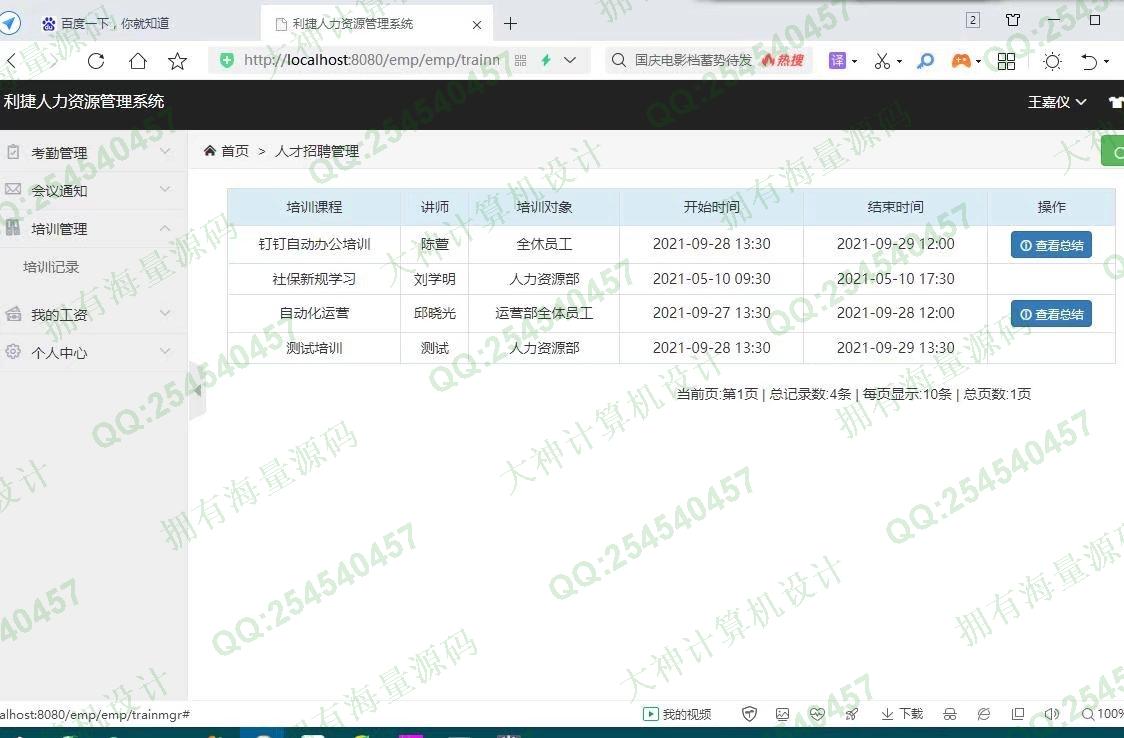The height and width of the screenshot is (738, 1124).
Task: Click the home icon in browser toolbar
Action: click(x=138, y=61)
